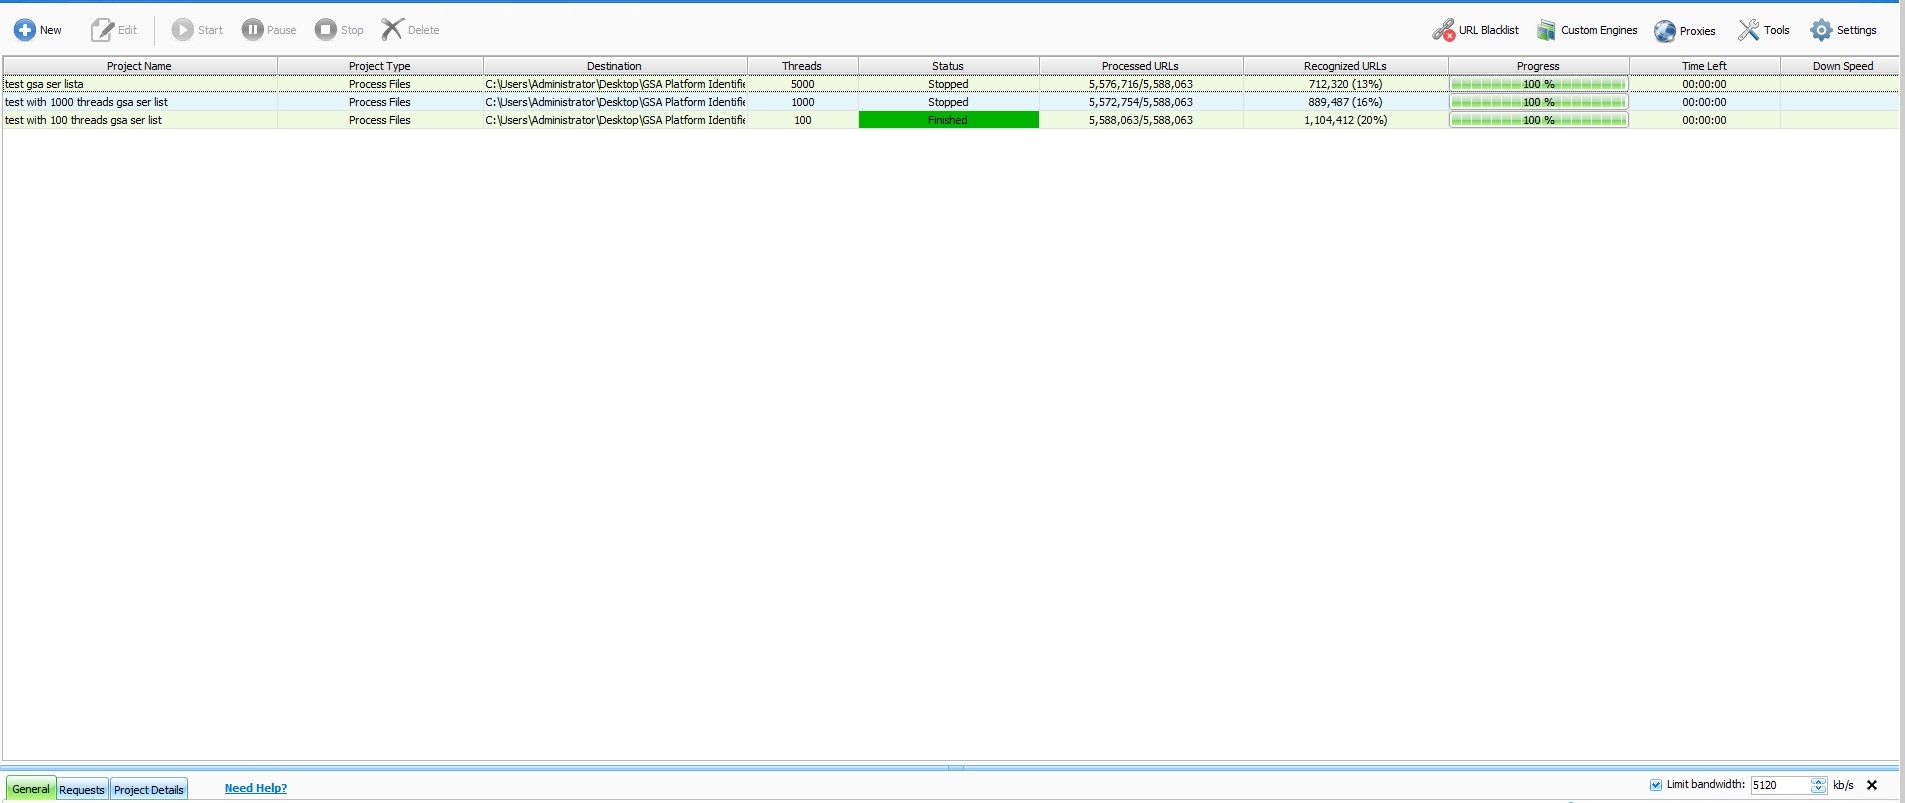Click the New project icon
1905x803 pixels.
click(25, 30)
